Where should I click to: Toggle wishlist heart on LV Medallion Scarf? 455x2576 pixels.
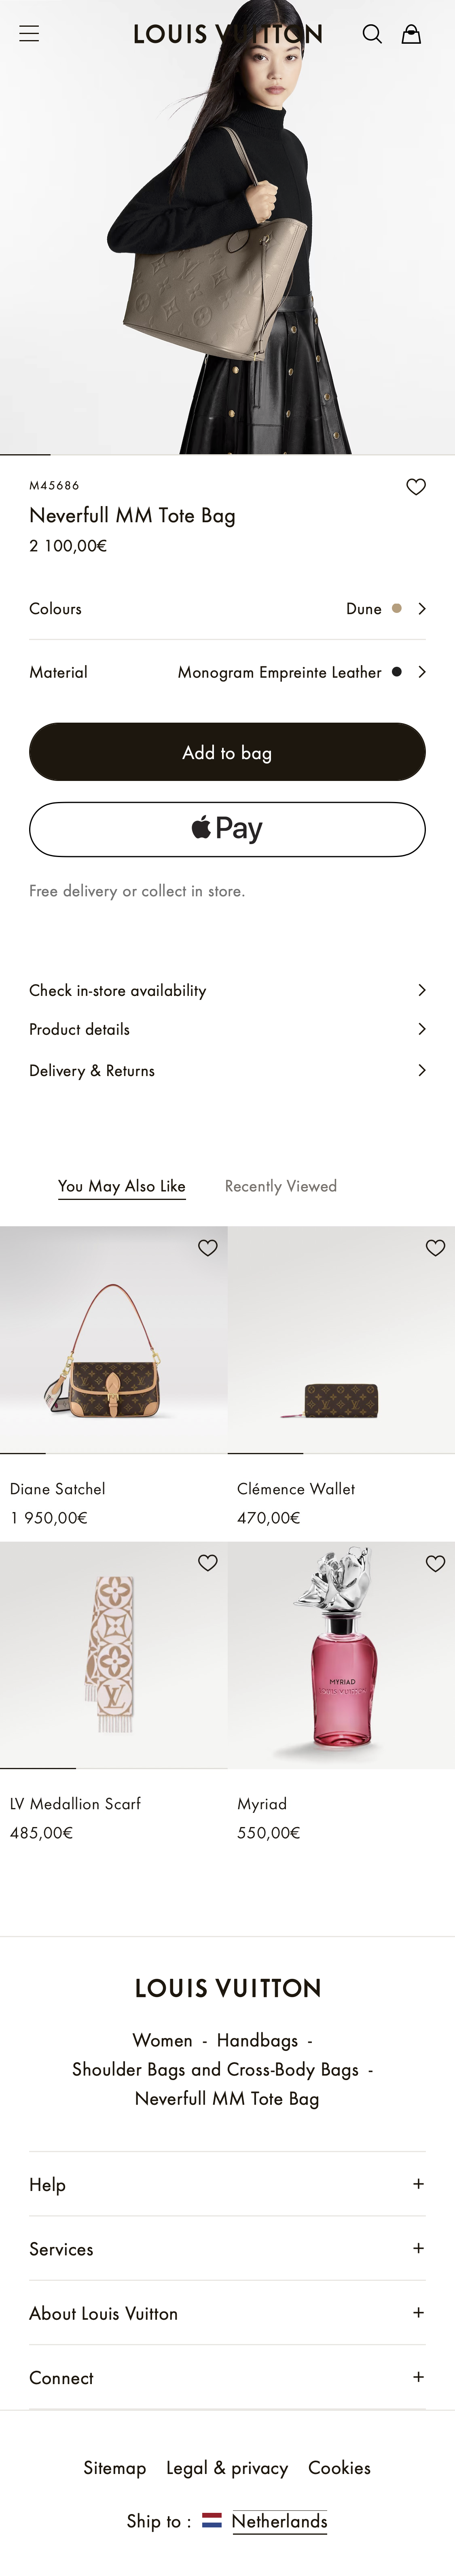(x=207, y=1563)
